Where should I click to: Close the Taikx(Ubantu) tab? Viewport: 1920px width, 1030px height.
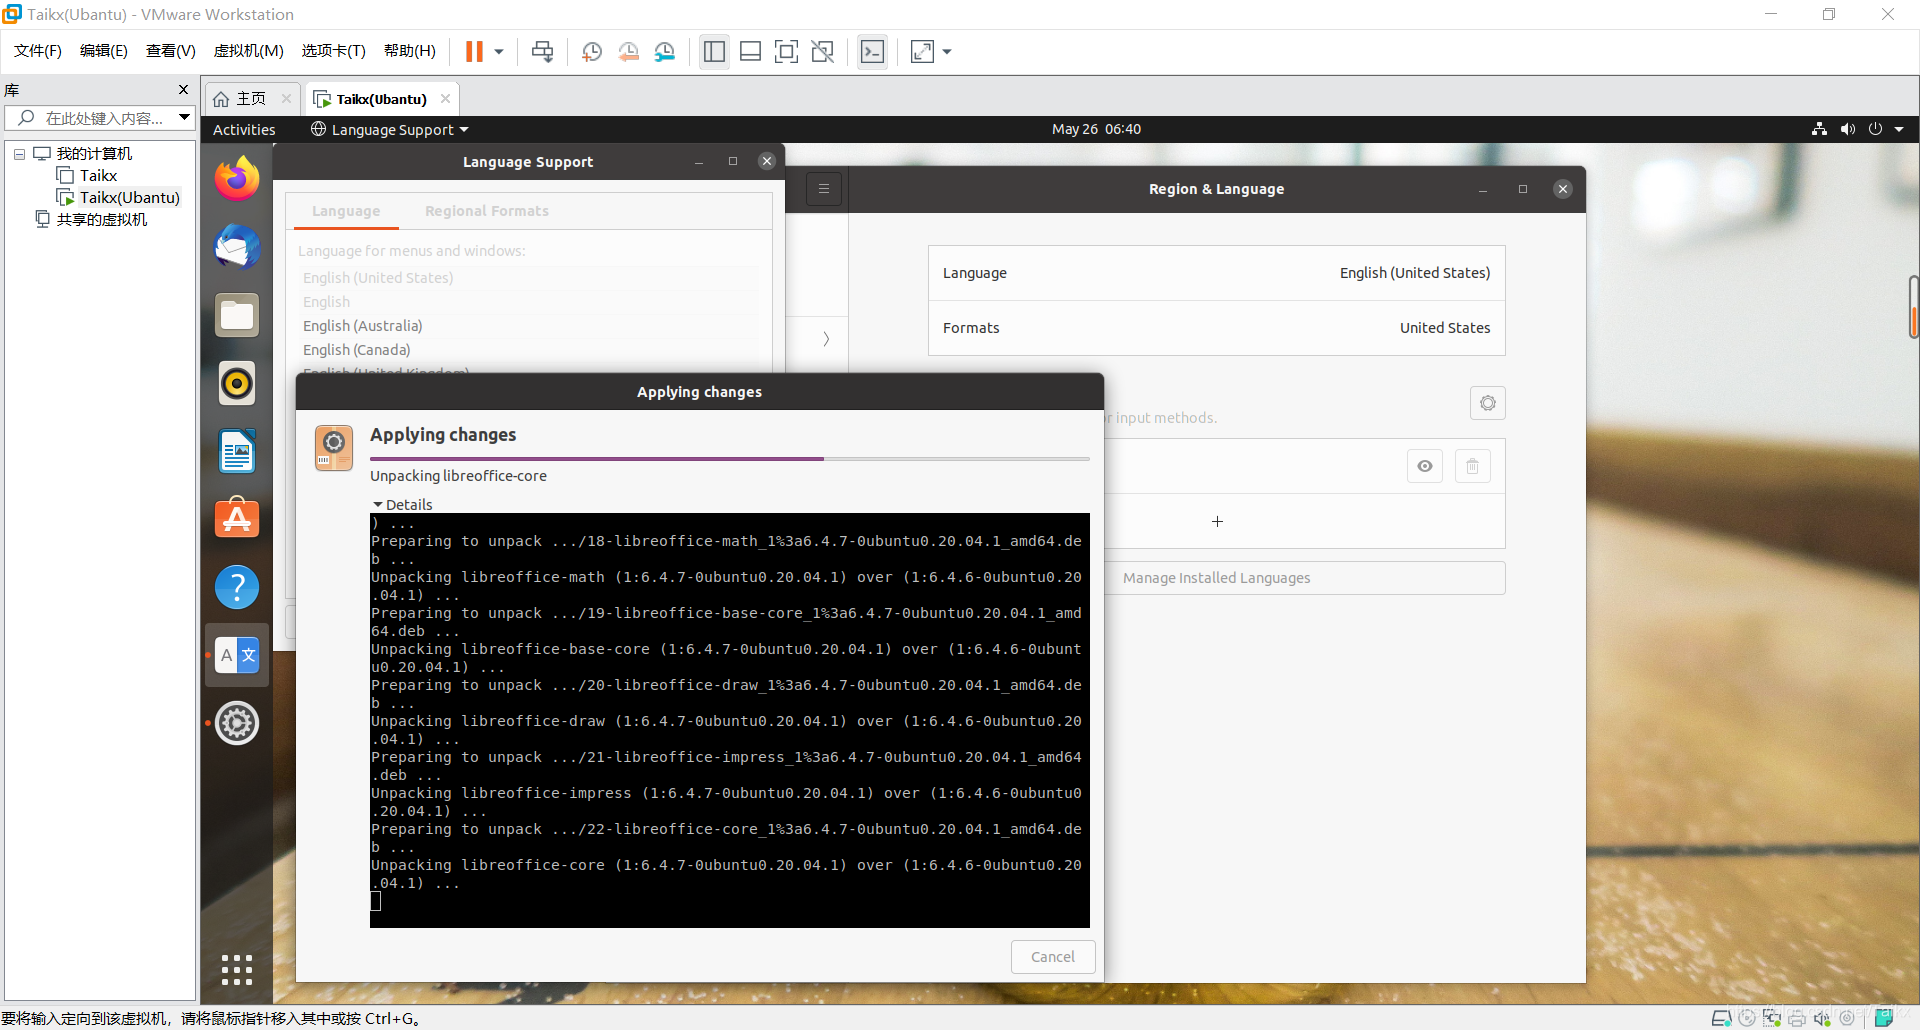click(x=445, y=98)
